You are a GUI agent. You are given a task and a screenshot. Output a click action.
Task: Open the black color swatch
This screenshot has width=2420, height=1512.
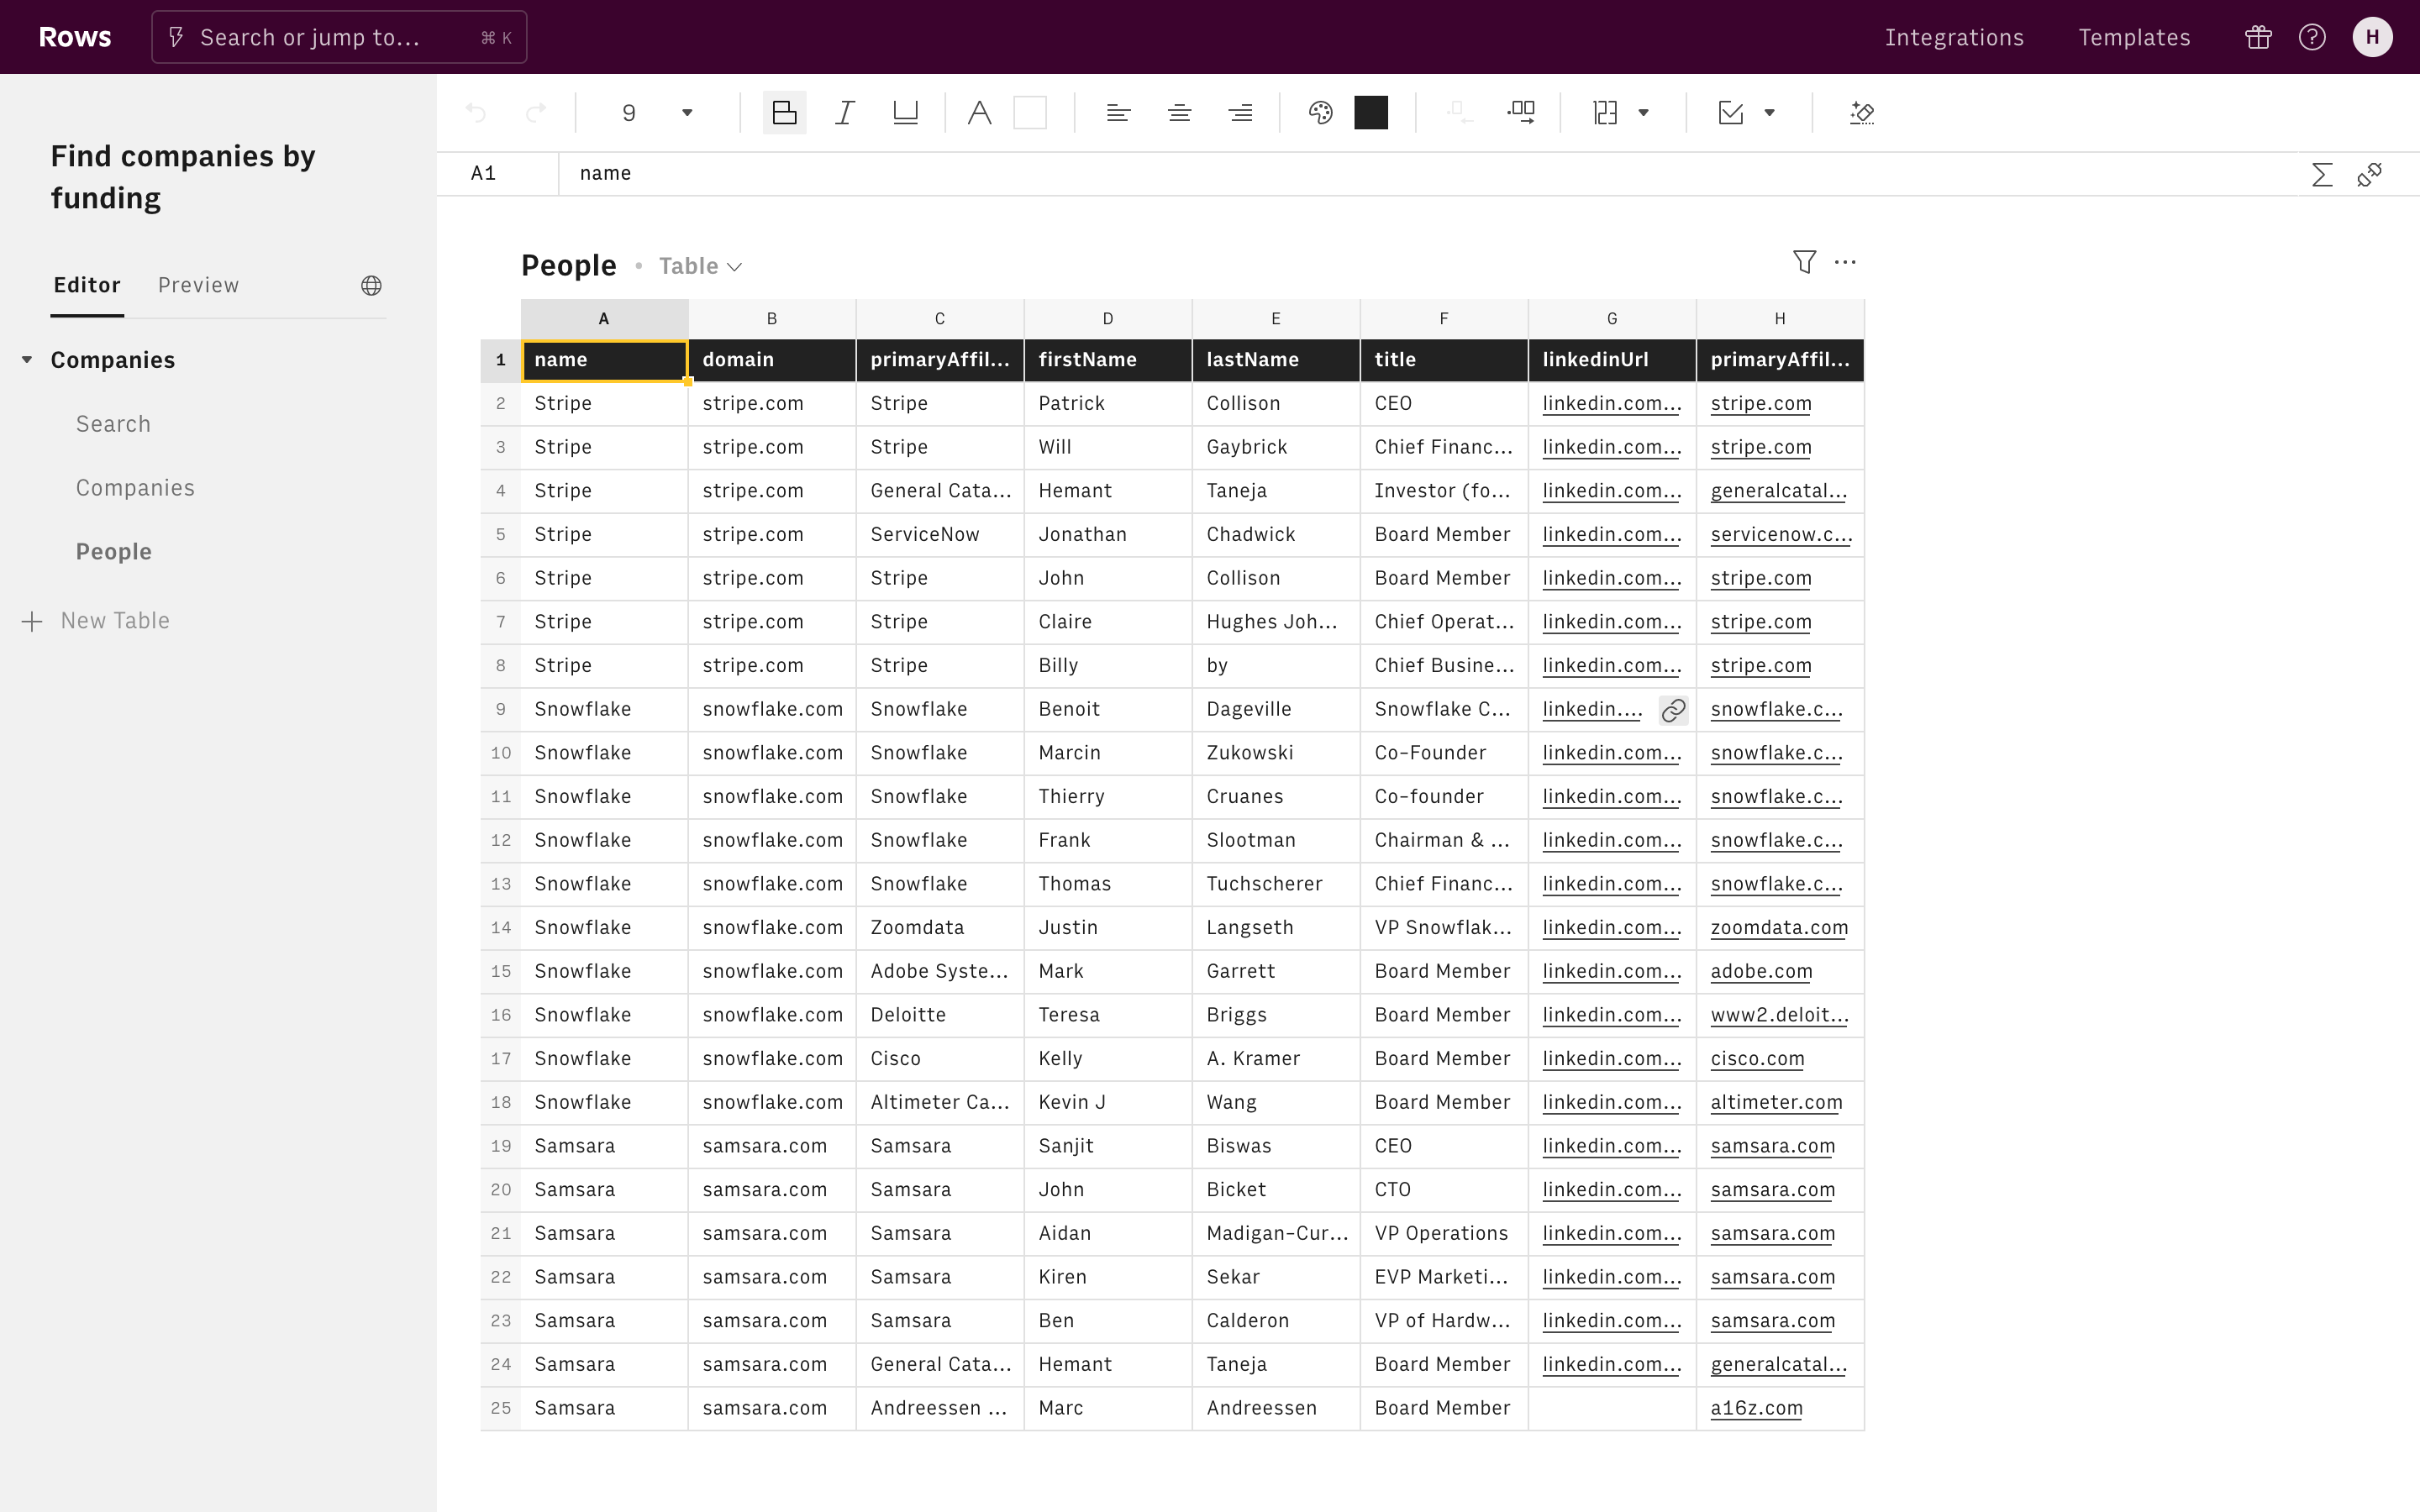tap(1371, 113)
